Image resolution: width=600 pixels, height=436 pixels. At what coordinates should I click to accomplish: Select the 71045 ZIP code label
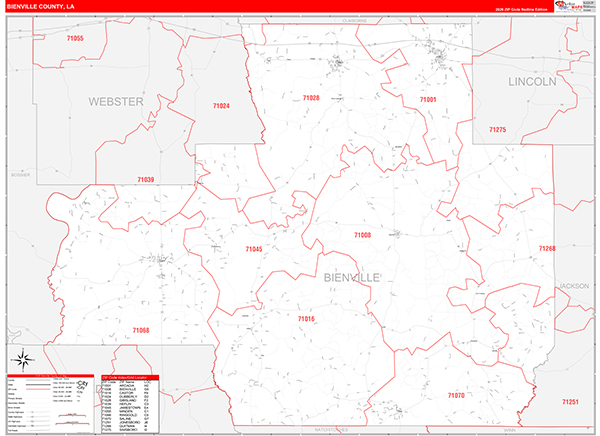click(x=254, y=249)
